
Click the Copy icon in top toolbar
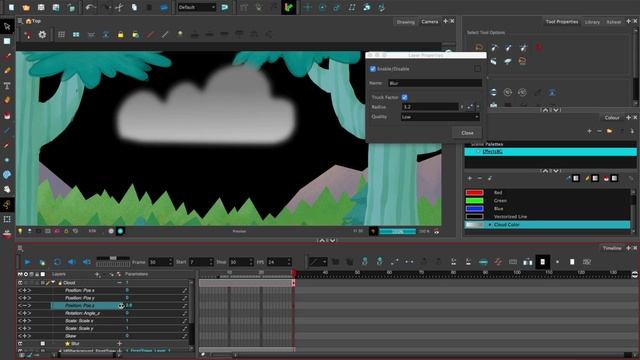[x=134, y=7]
